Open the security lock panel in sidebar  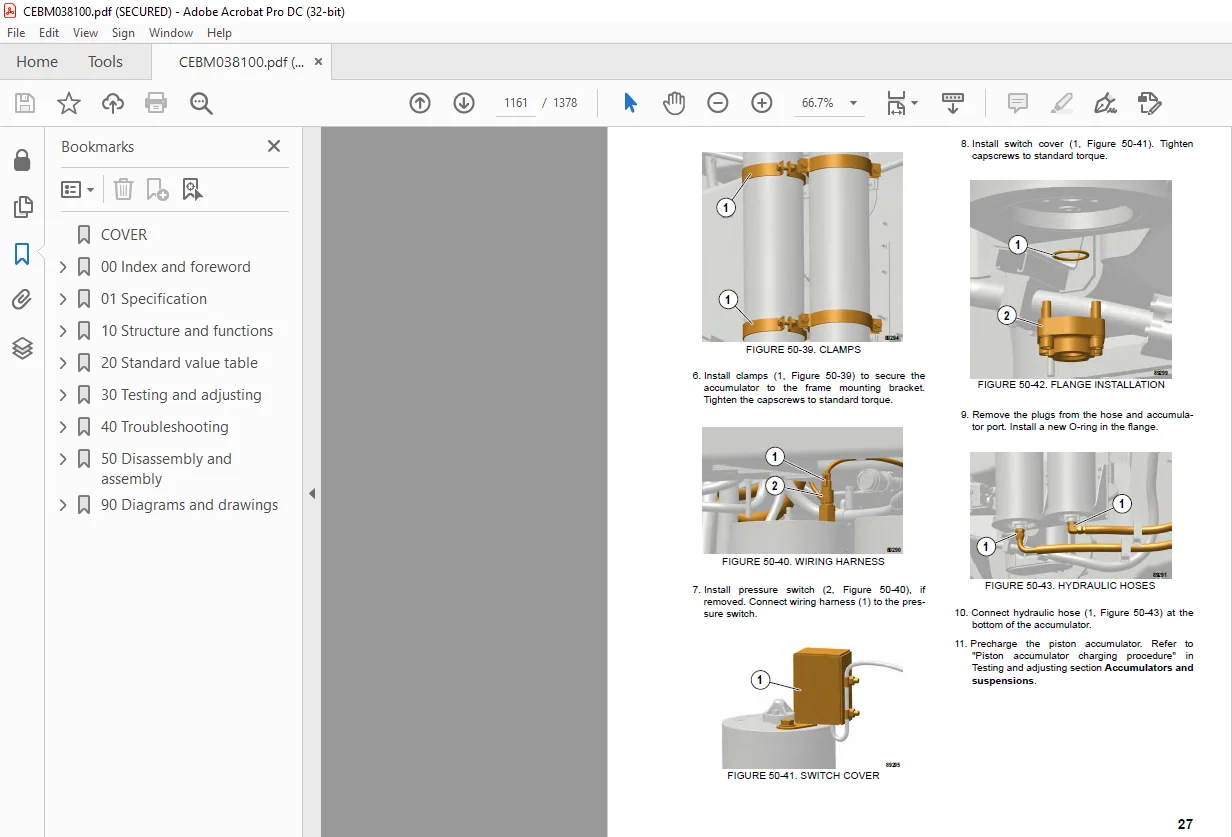22,161
